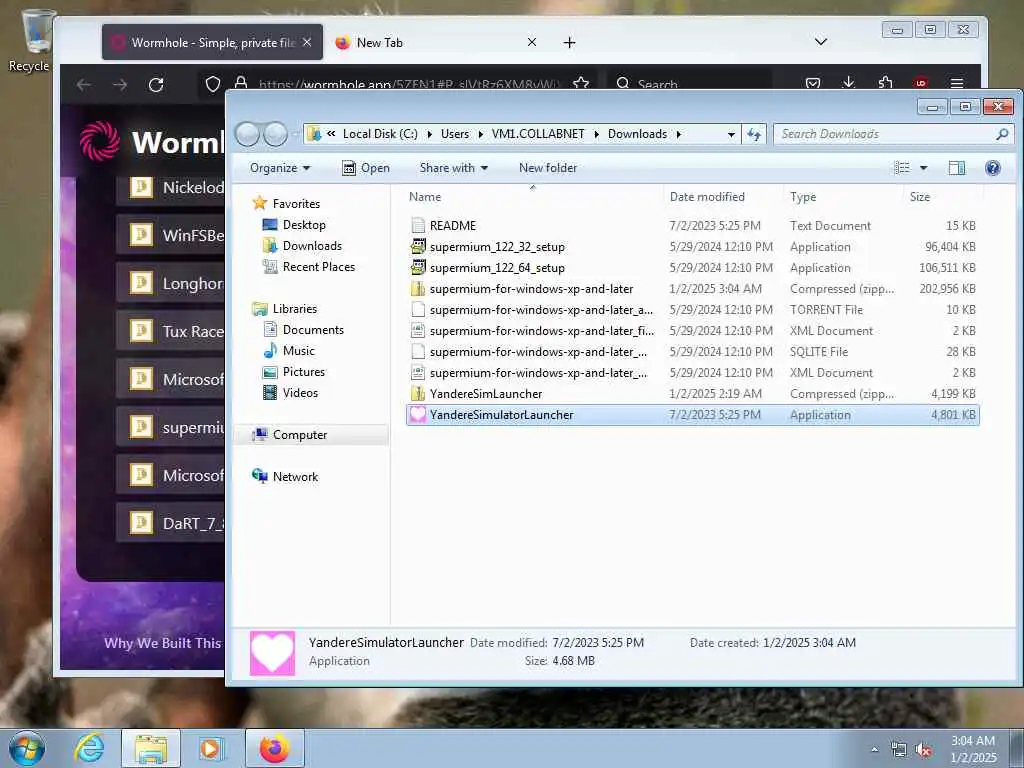Click the New folder button

[548, 168]
